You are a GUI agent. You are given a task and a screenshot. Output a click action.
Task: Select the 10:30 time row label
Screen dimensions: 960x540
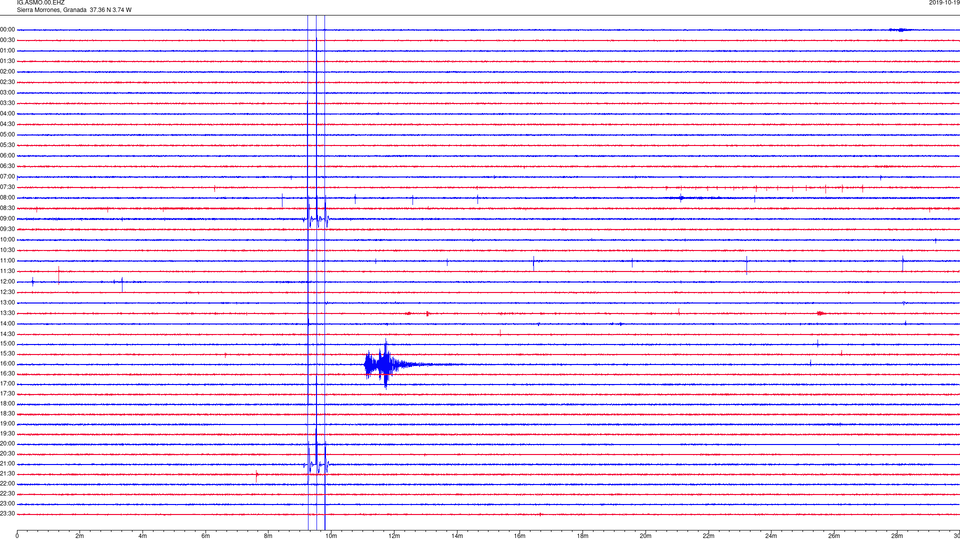[x=7, y=250]
